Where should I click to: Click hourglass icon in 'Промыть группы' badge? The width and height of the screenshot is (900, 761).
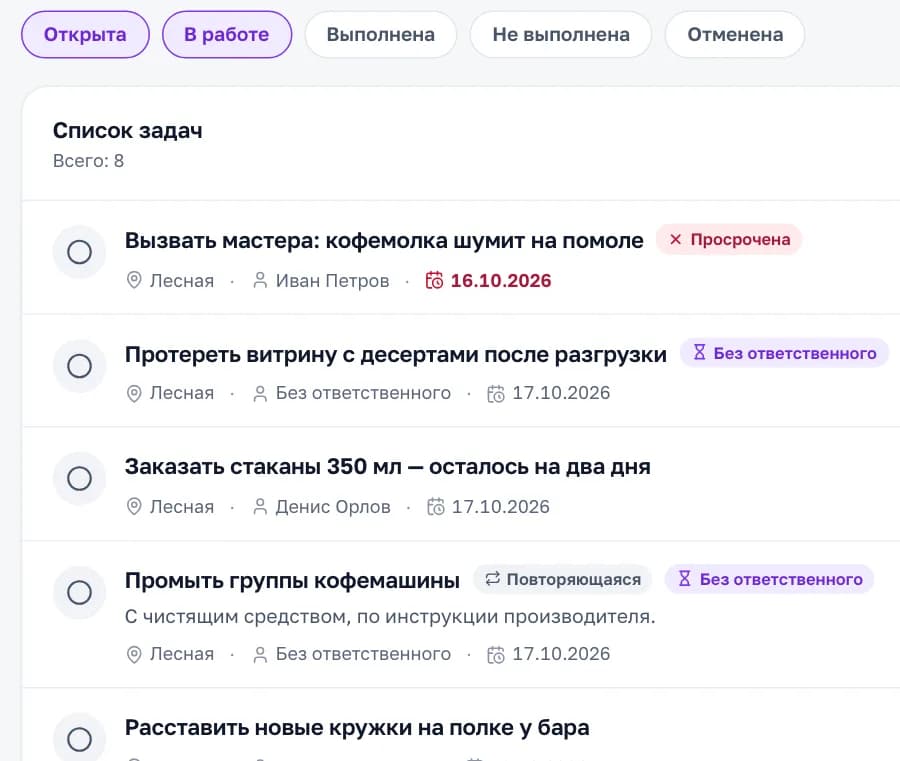click(x=684, y=578)
